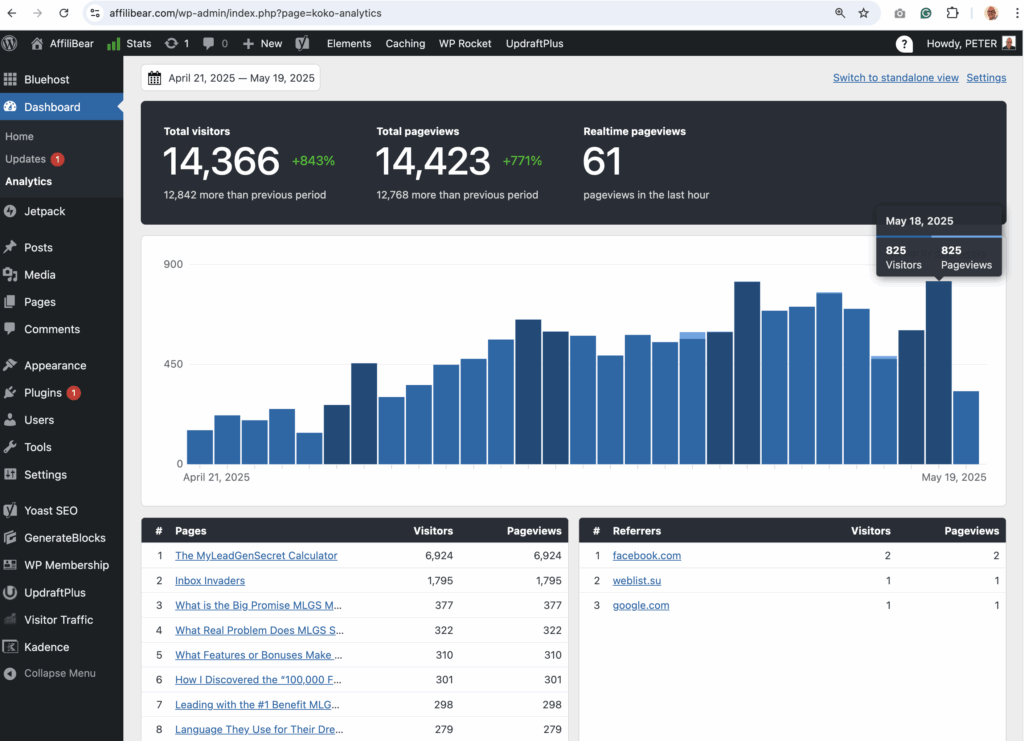Open WP Membership in the sidebar
This screenshot has width=1024, height=741.
61,565
